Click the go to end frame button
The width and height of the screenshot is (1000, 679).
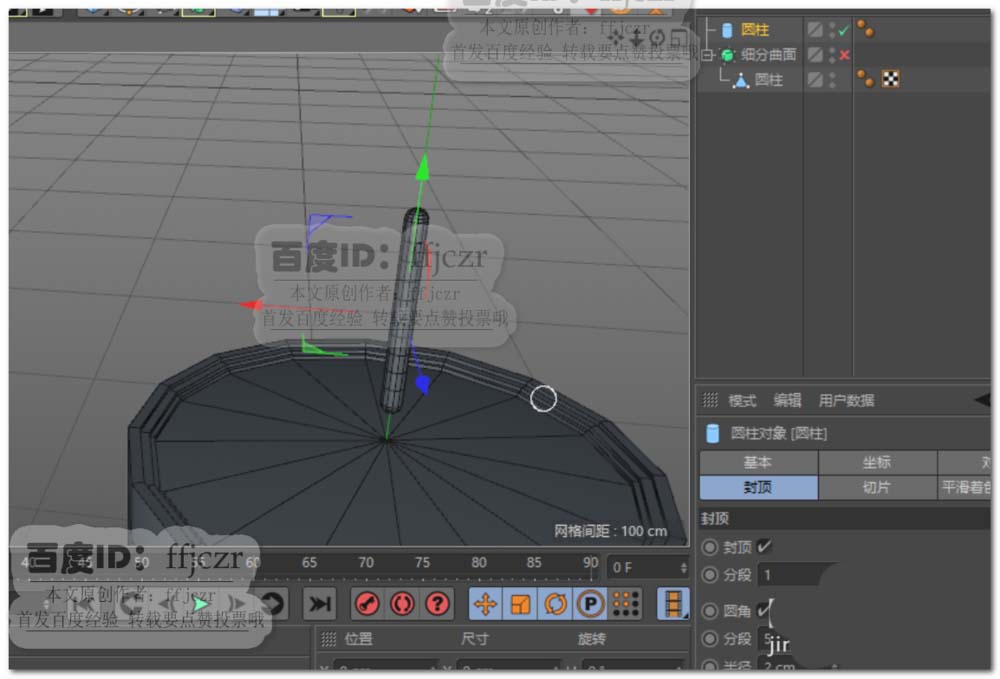pyautogui.click(x=319, y=604)
